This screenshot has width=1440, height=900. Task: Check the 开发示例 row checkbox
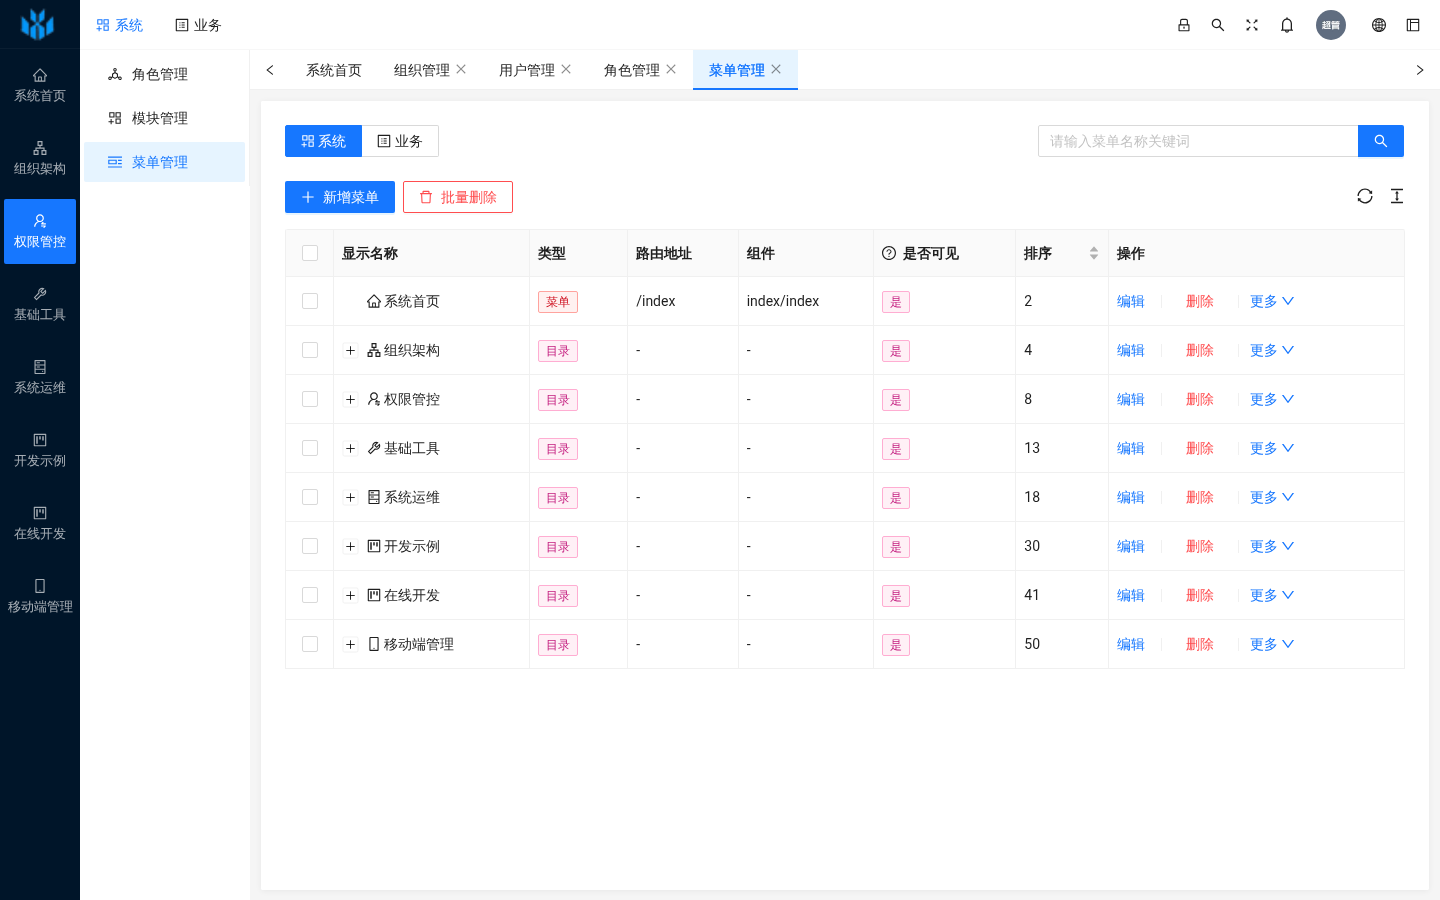click(x=310, y=546)
